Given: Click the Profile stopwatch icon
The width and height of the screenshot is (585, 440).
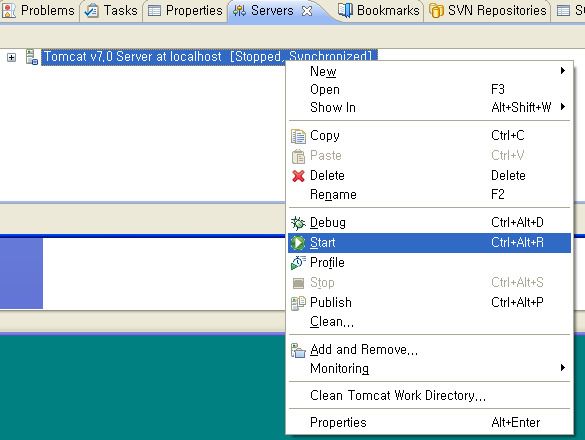Looking at the screenshot, I should pyautogui.click(x=298, y=263).
